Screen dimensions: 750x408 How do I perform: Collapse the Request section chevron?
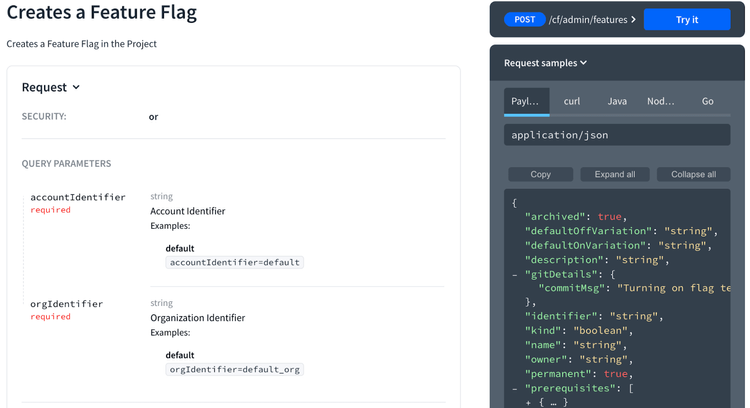(x=76, y=88)
